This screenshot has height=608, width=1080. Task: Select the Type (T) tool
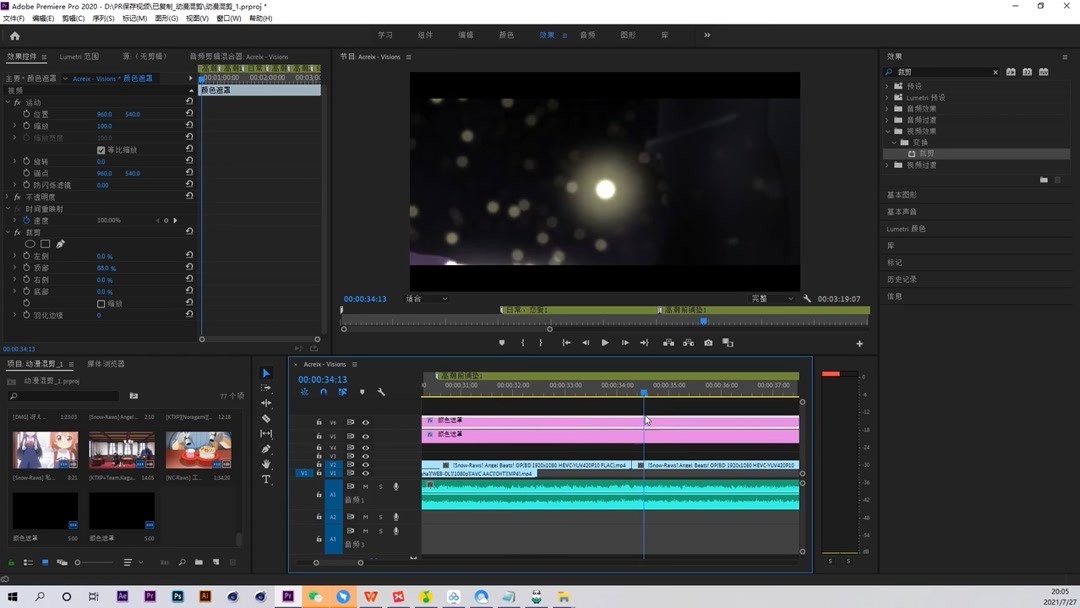(x=266, y=480)
